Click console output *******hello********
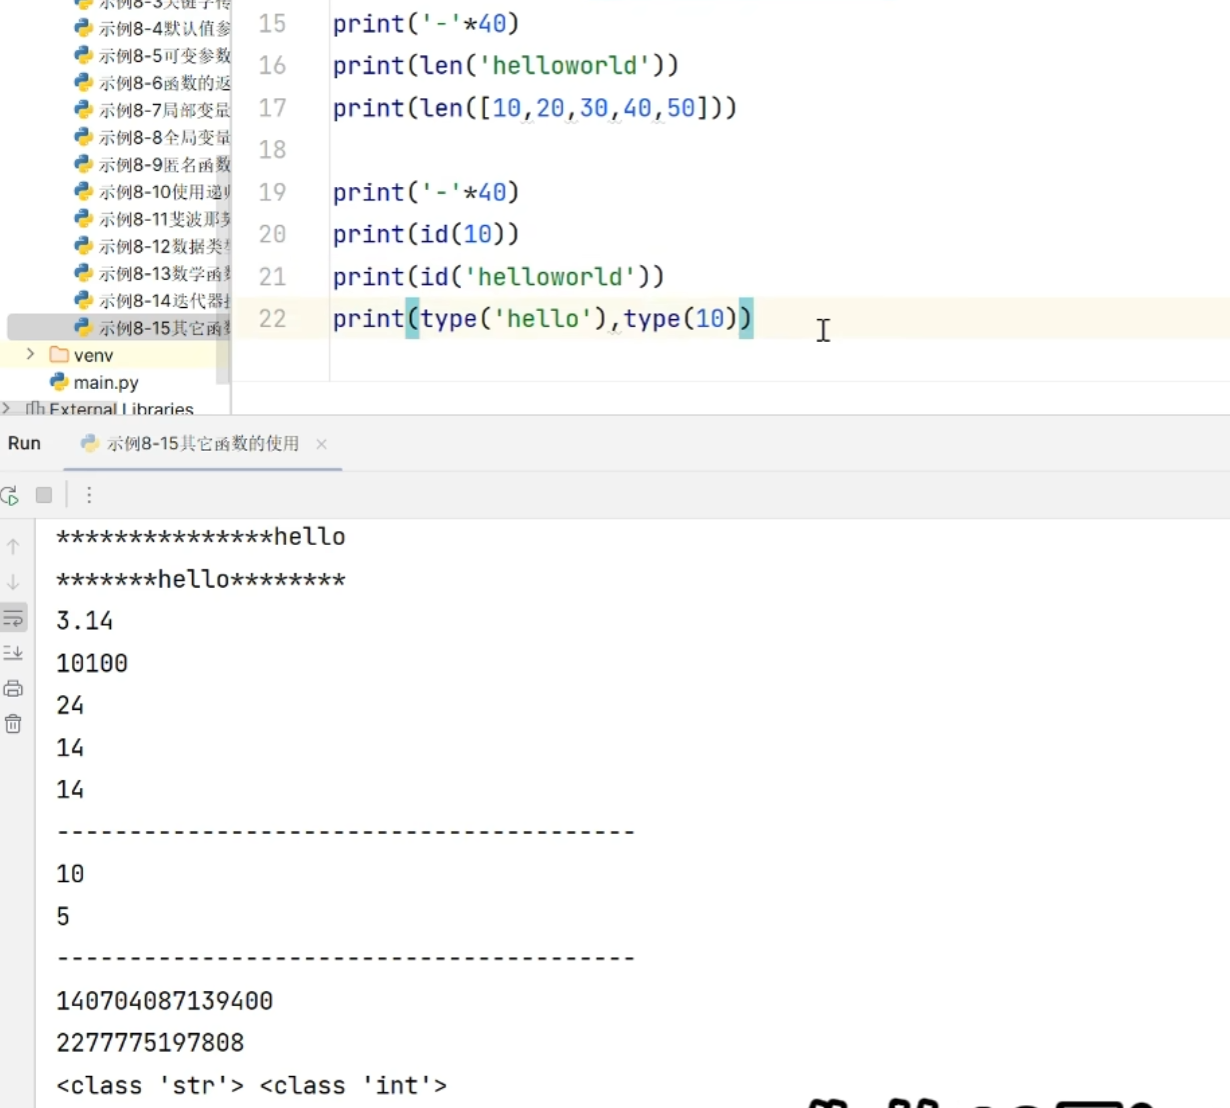The height and width of the screenshot is (1108, 1230). [x=201, y=579]
